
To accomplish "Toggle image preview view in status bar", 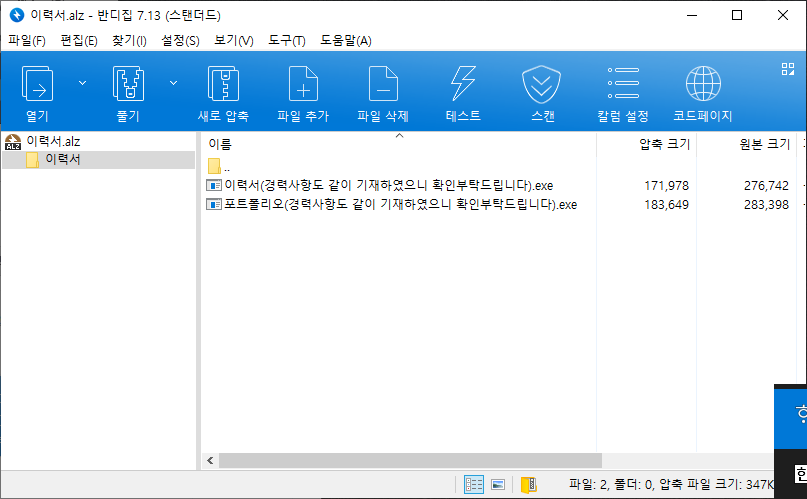I will pos(497,485).
